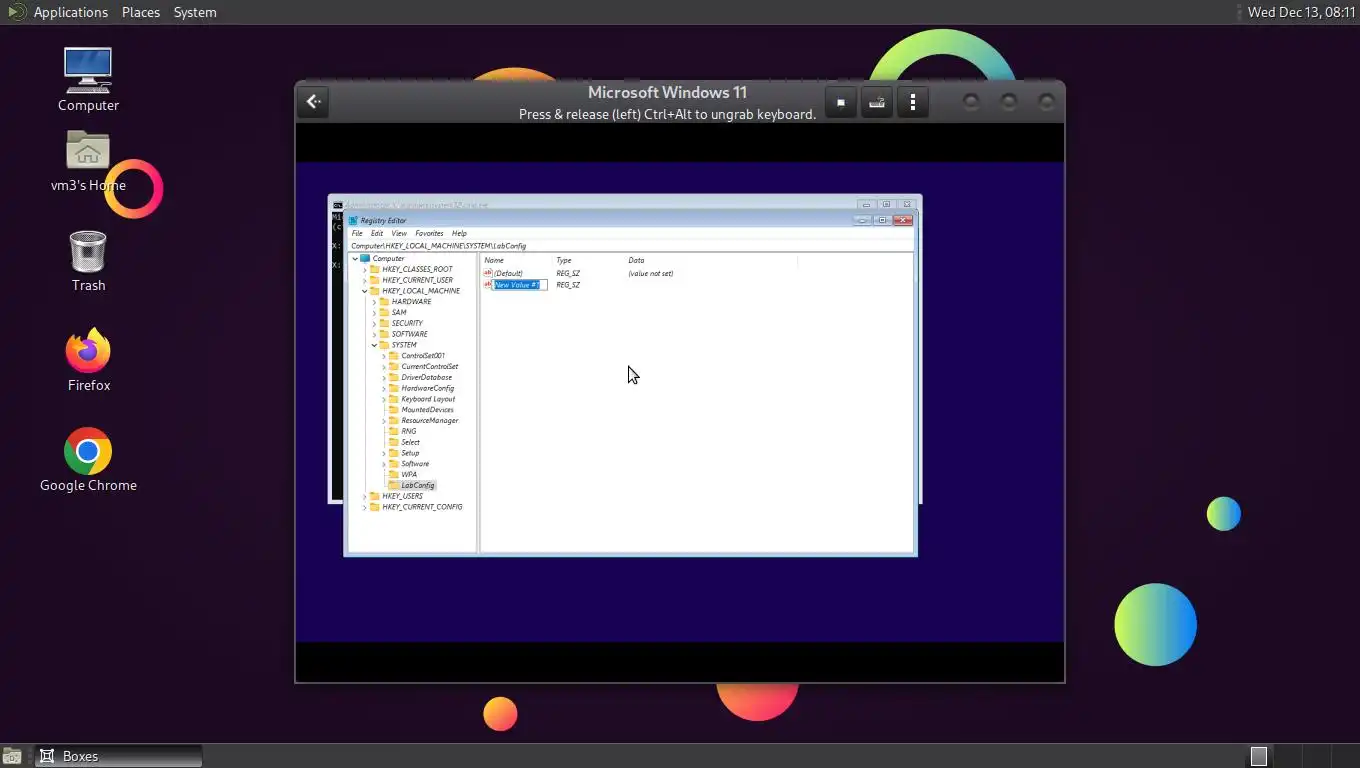Click the LabConfig folder icon
Image resolution: width=1360 pixels, height=768 pixels.
(394, 485)
